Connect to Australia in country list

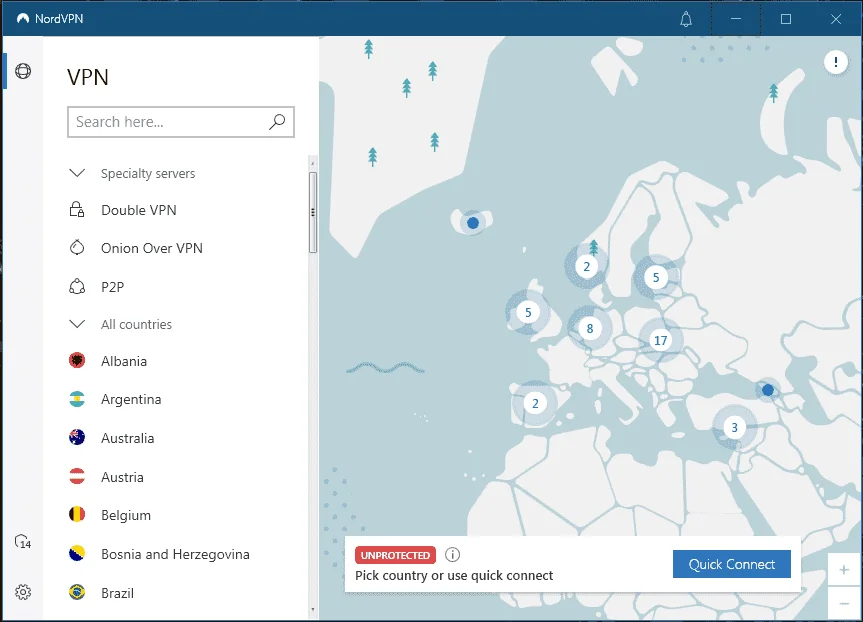click(x=127, y=438)
